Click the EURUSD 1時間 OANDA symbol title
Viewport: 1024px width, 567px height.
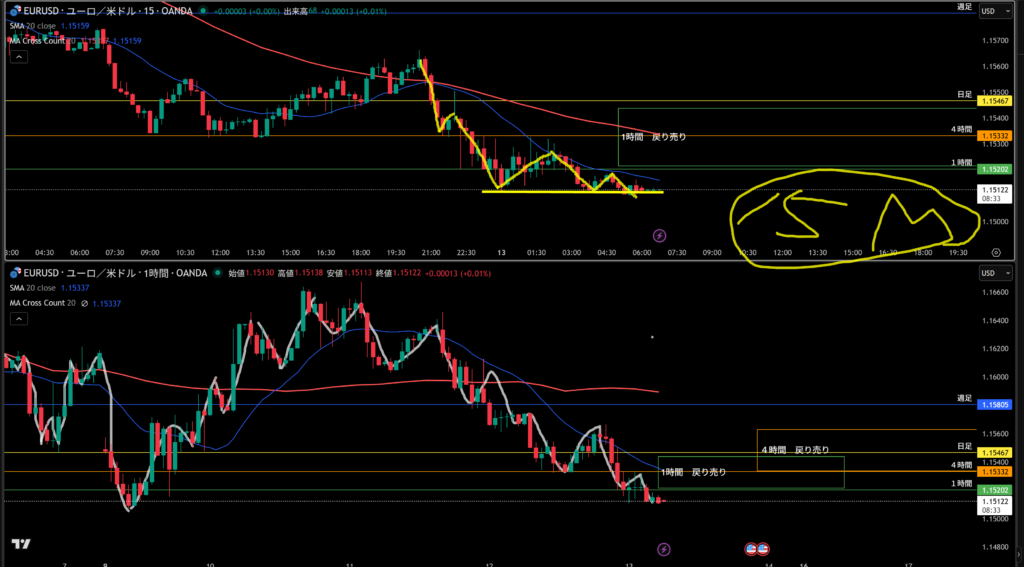110,273
